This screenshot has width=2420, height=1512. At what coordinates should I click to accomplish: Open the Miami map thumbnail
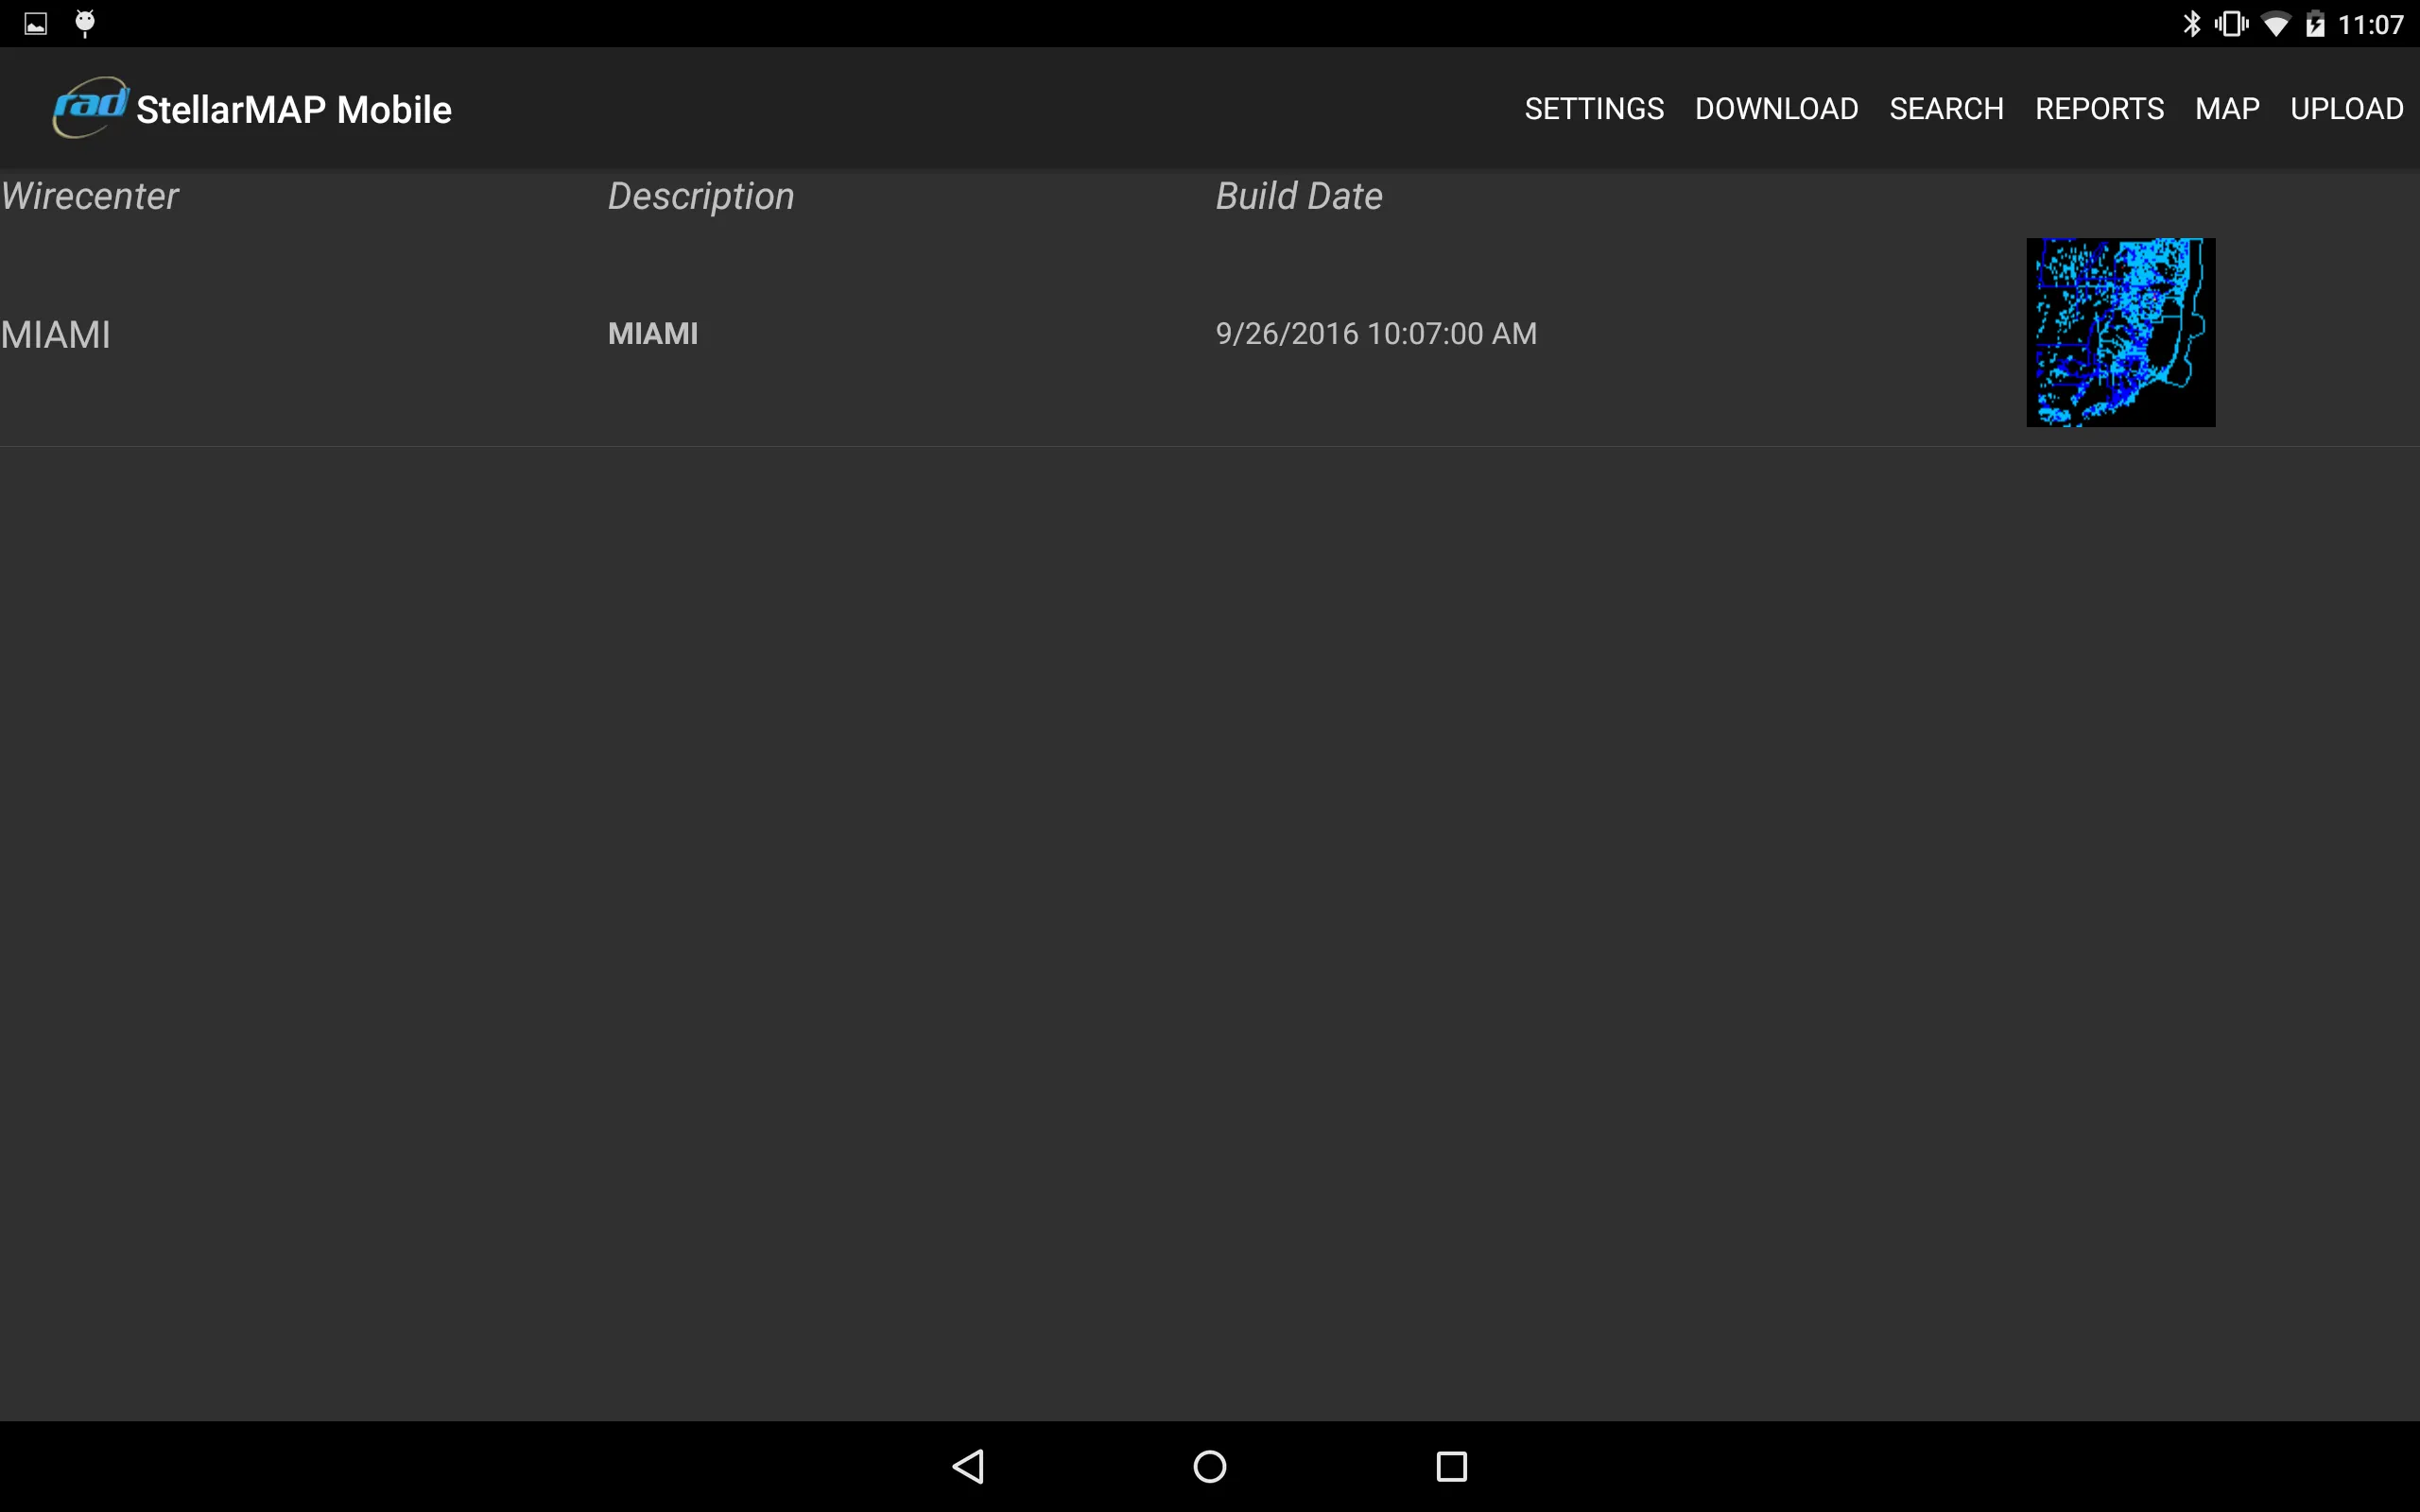[2120, 332]
